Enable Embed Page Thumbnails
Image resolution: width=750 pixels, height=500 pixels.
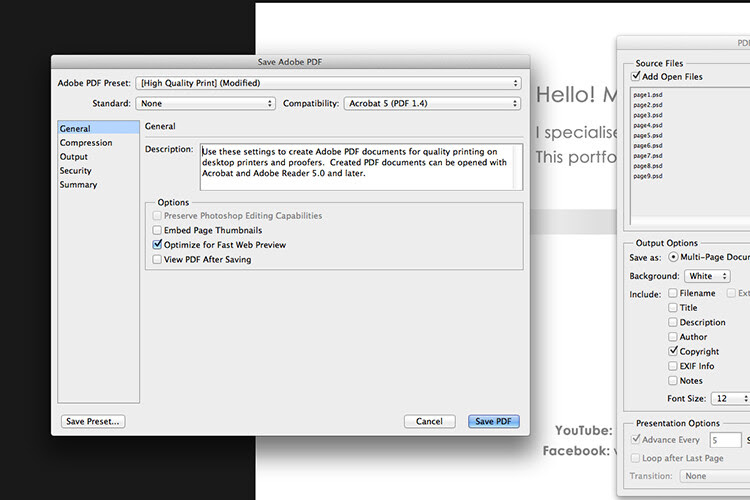[x=157, y=230]
